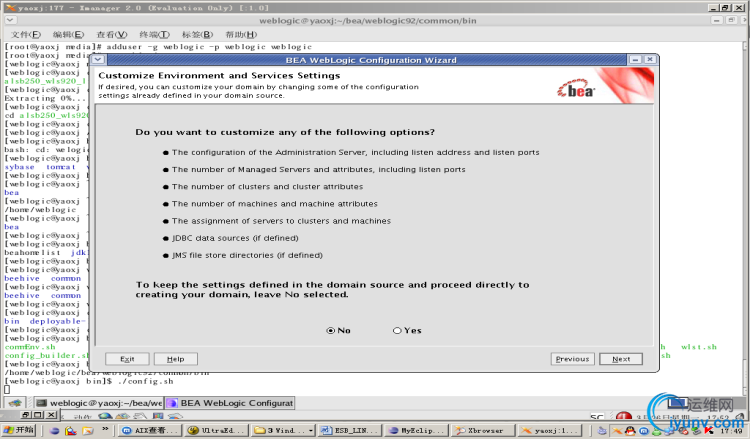Click 'JDBC data sources (if defined)' text
This screenshot has width=750, height=439.
click(235, 238)
